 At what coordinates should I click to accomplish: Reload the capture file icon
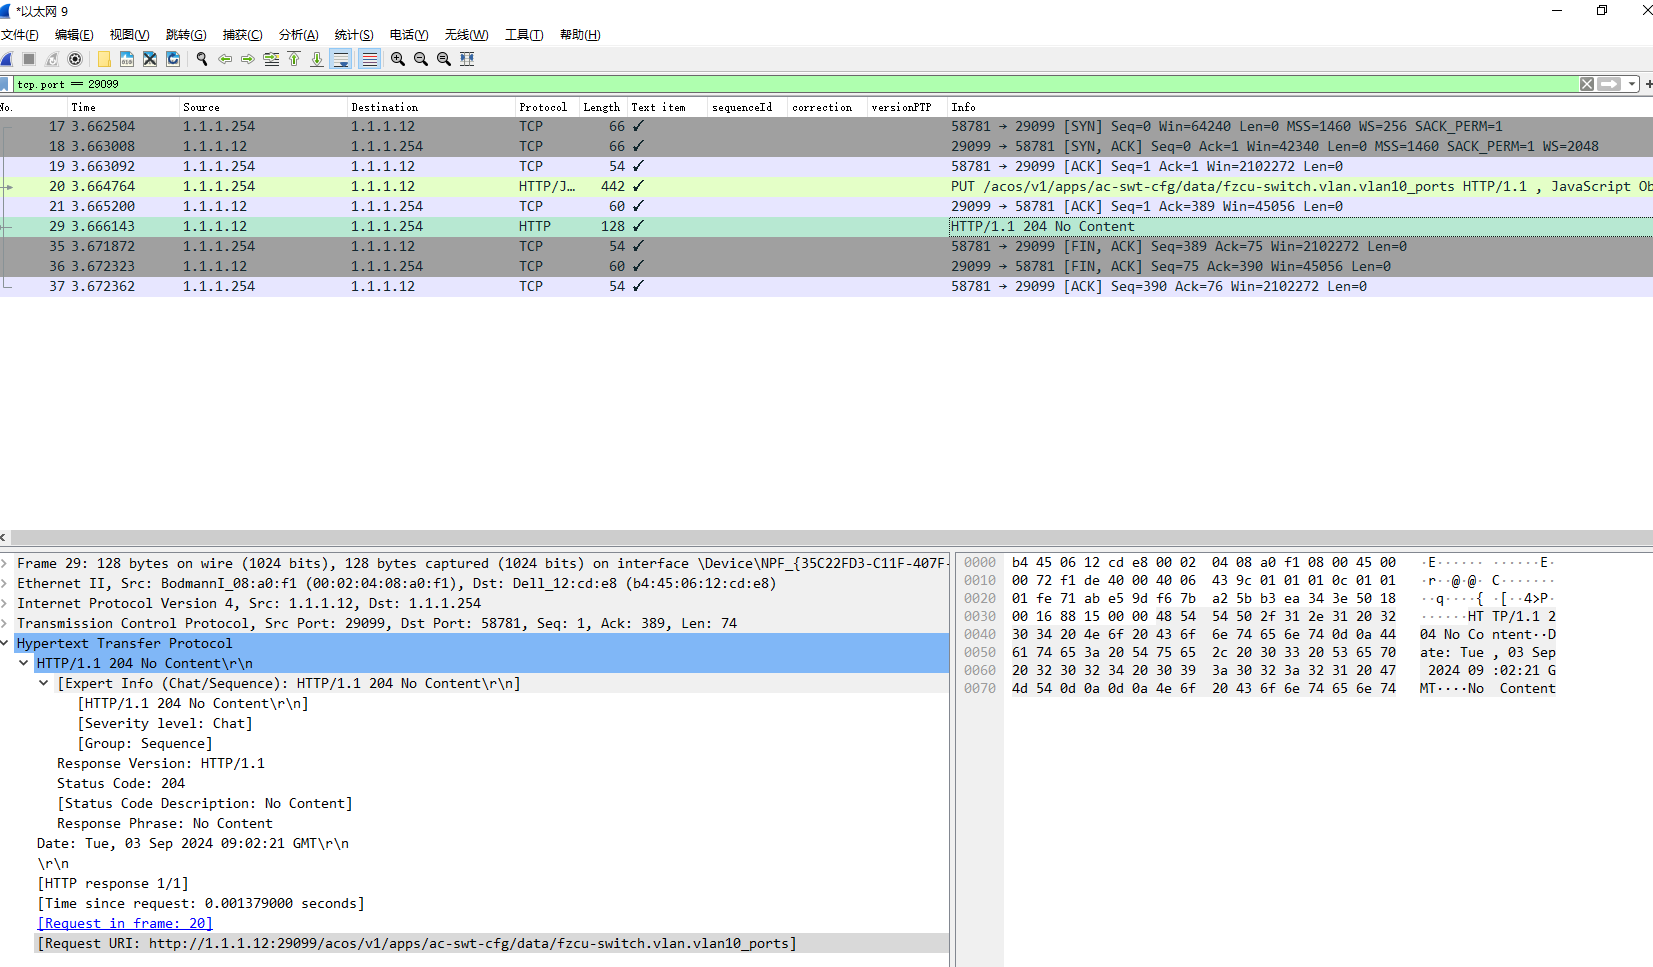pyautogui.click(x=173, y=59)
